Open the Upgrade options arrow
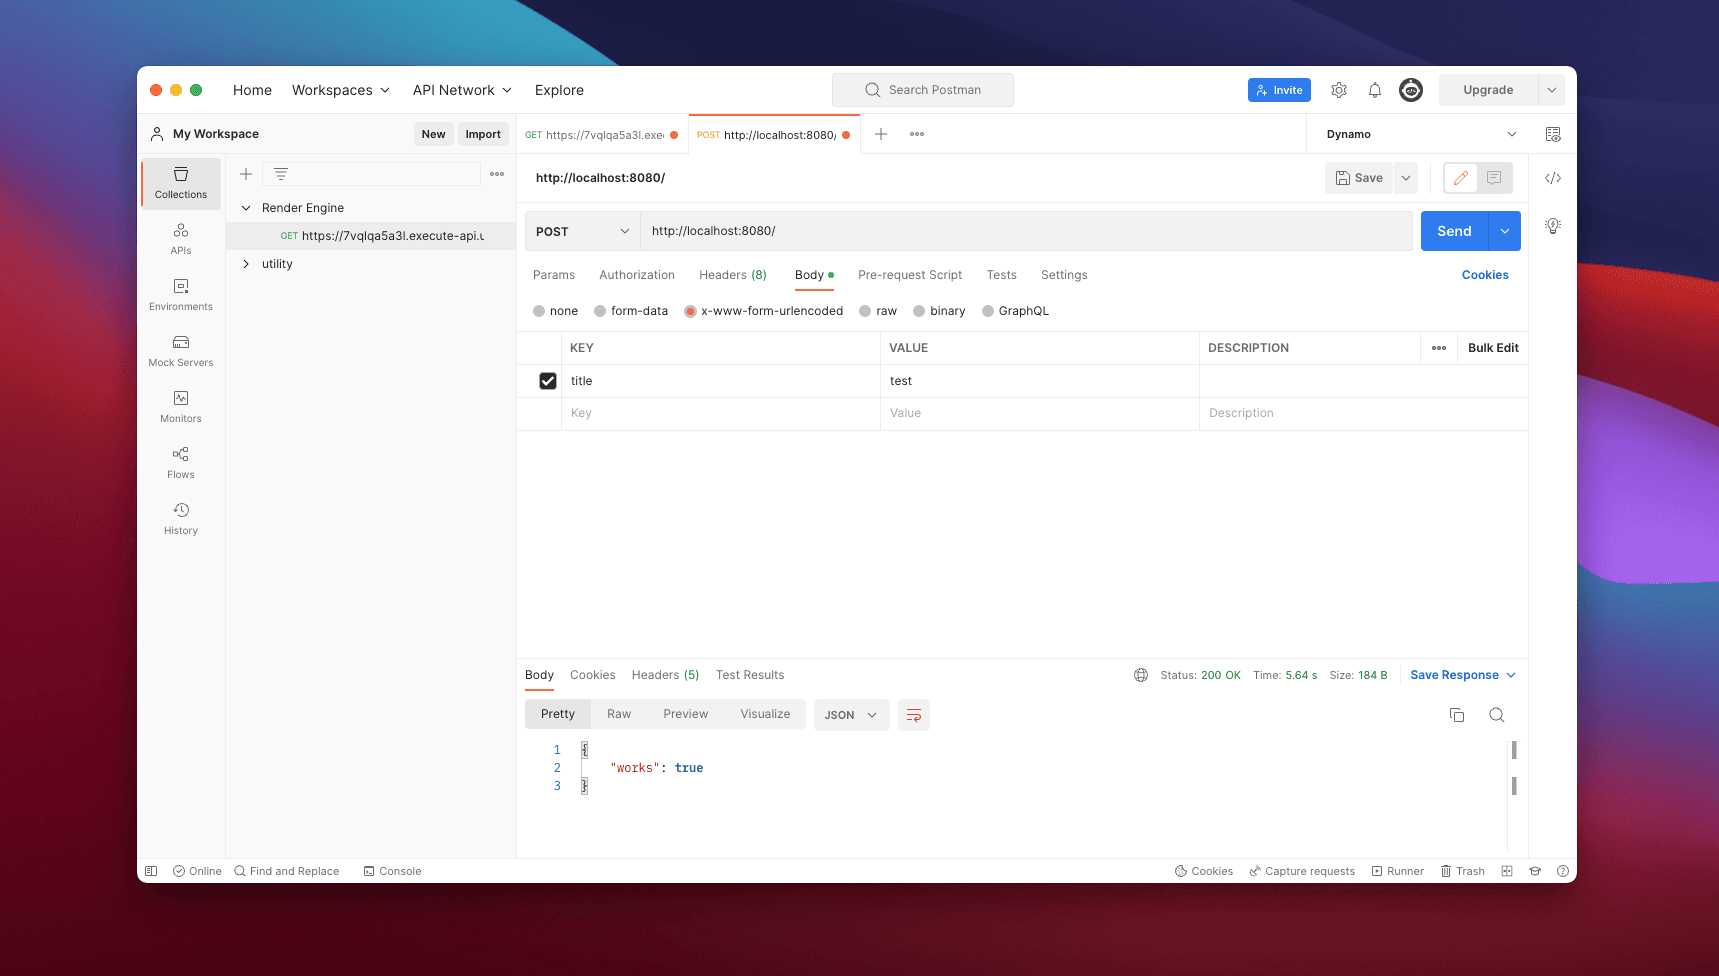 tap(1551, 90)
